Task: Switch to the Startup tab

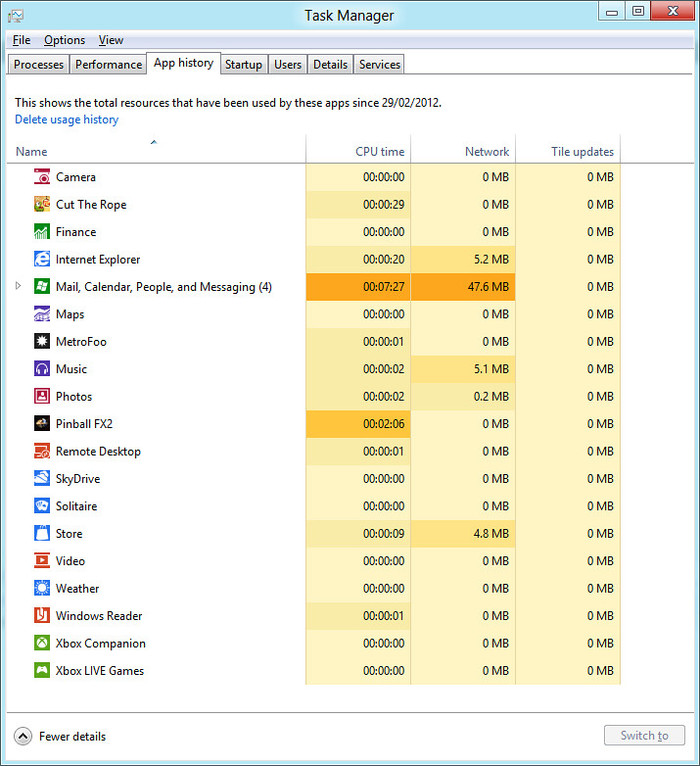Action: 243,64
